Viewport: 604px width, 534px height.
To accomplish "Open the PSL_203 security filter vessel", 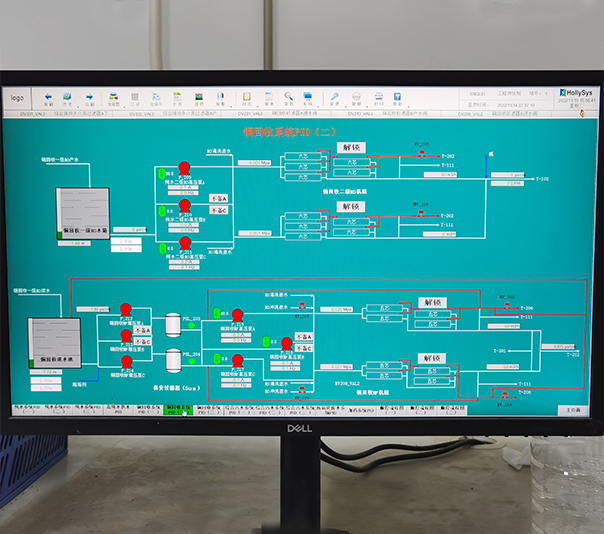I will pos(172,322).
